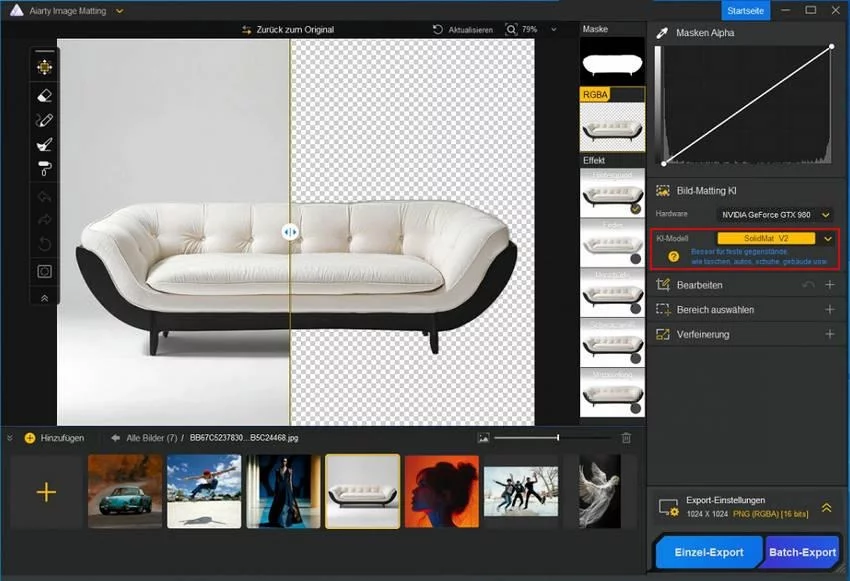
Task: Click the Batch-Export button
Action: pyautogui.click(x=802, y=552)
